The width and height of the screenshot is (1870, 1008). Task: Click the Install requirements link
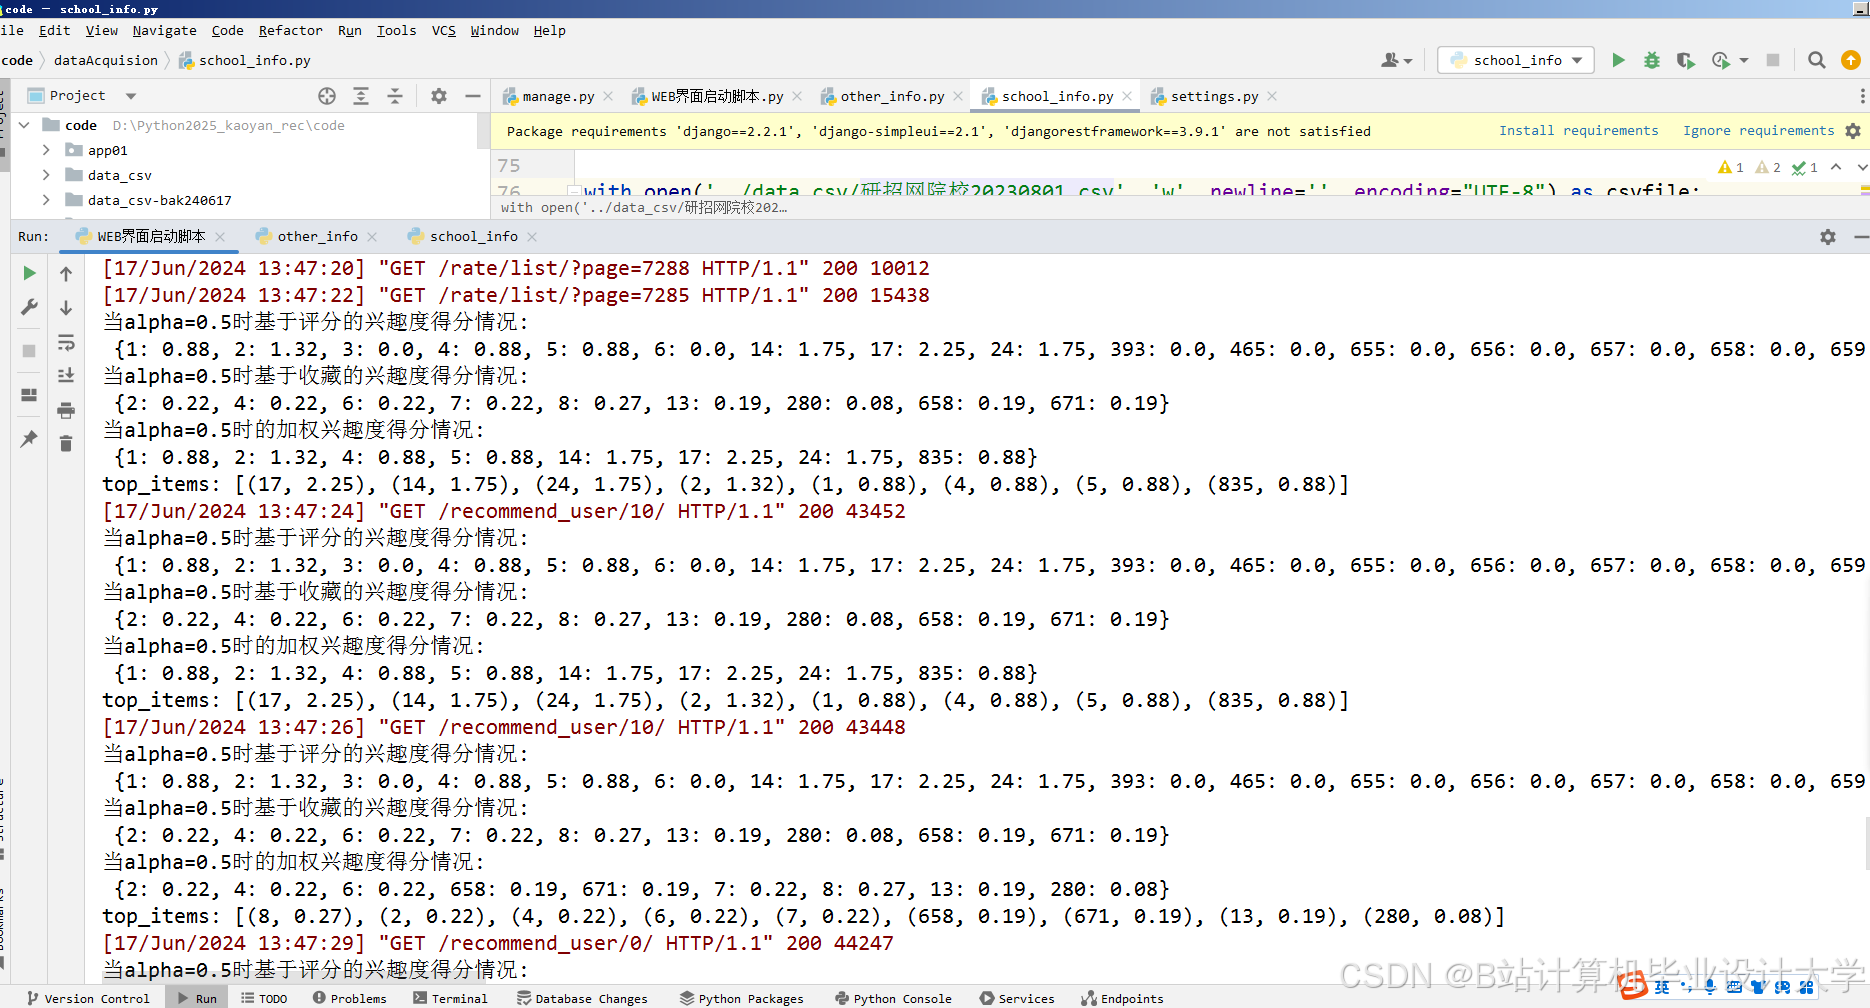(x=1578, y=130)
